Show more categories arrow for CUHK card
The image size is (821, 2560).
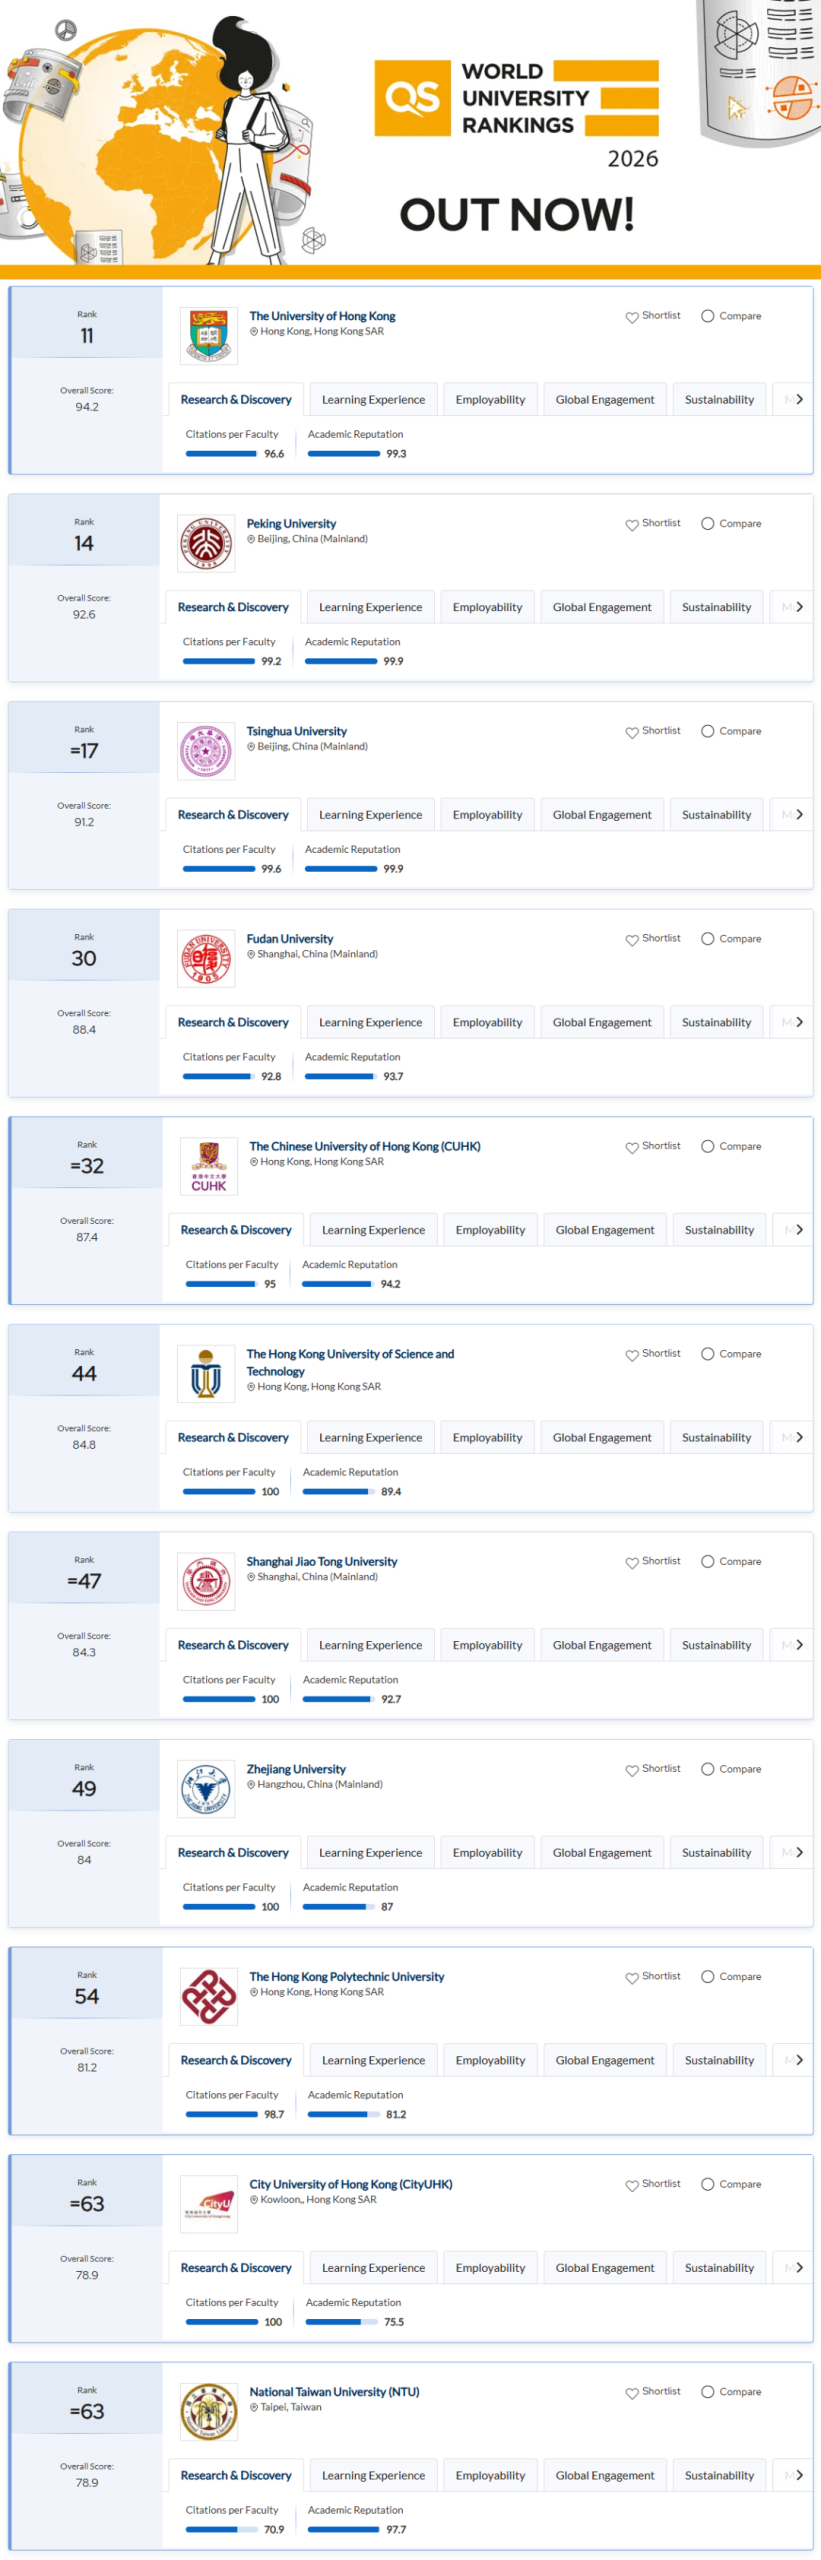(799, 1230)
